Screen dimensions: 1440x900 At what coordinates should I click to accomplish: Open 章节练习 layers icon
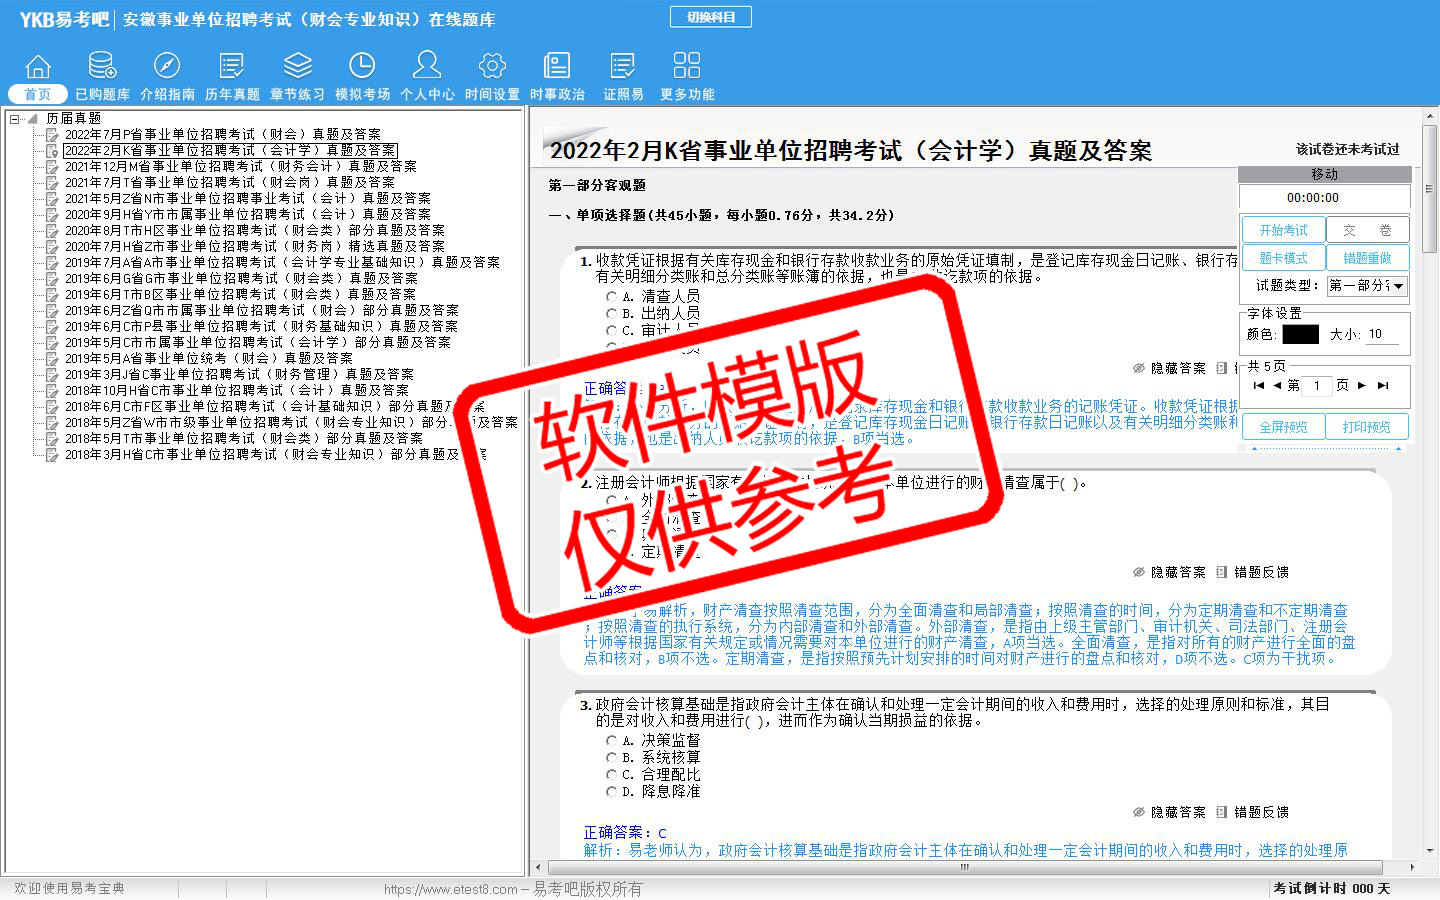click(297, 67)
